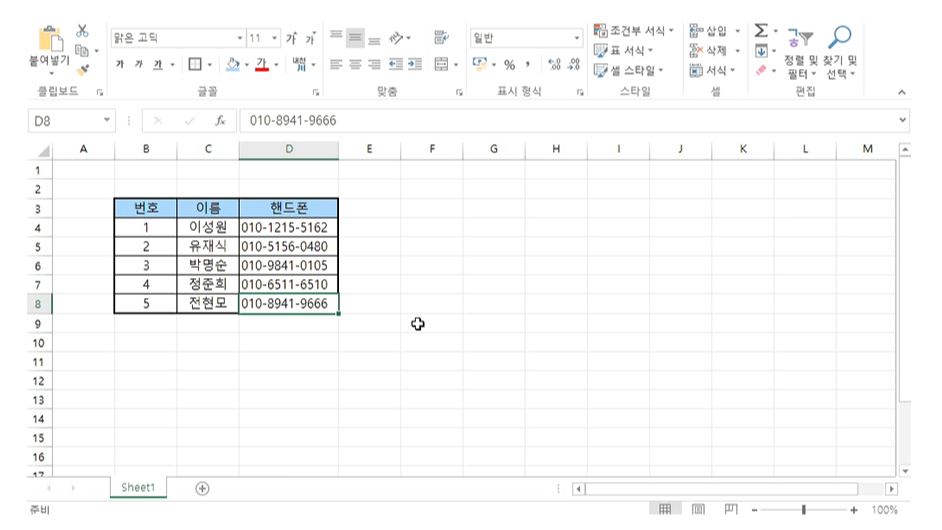Viewport: 942px width, 530px height.
Task: Click the percent style icon
Action: click(x=509, y=65)
